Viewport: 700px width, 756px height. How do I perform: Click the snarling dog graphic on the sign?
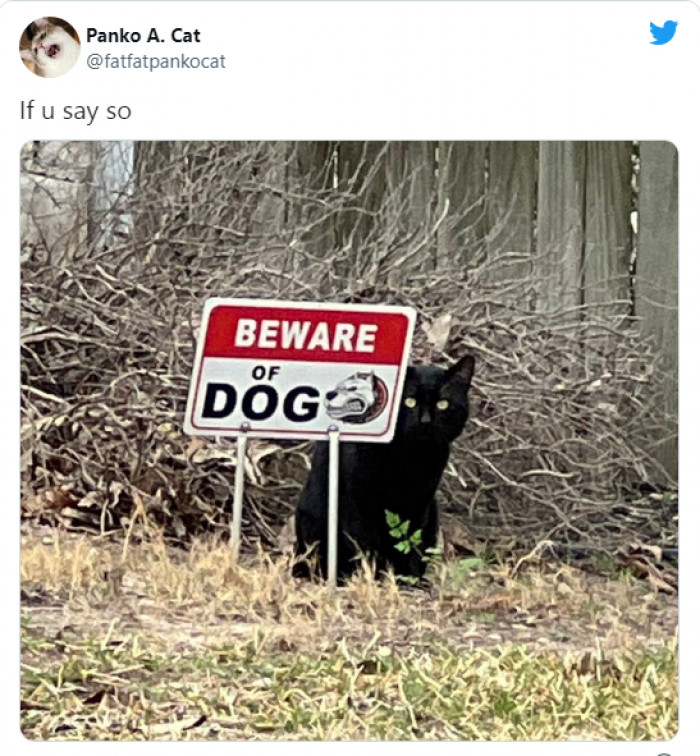pyautogui.click(x=357, y=397)
